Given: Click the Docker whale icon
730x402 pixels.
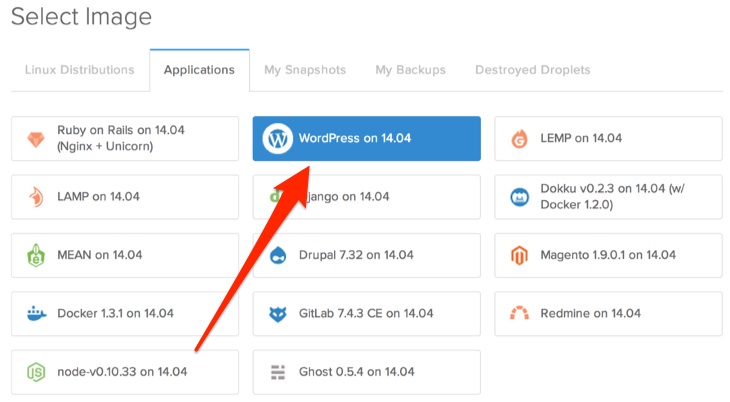Looking at the screenshot, I should pos(36,313).
